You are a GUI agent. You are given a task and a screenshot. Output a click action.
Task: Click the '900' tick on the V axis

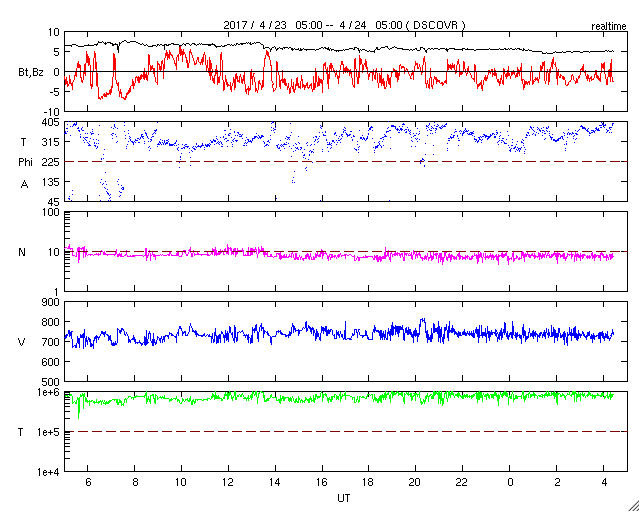[51, 302]
